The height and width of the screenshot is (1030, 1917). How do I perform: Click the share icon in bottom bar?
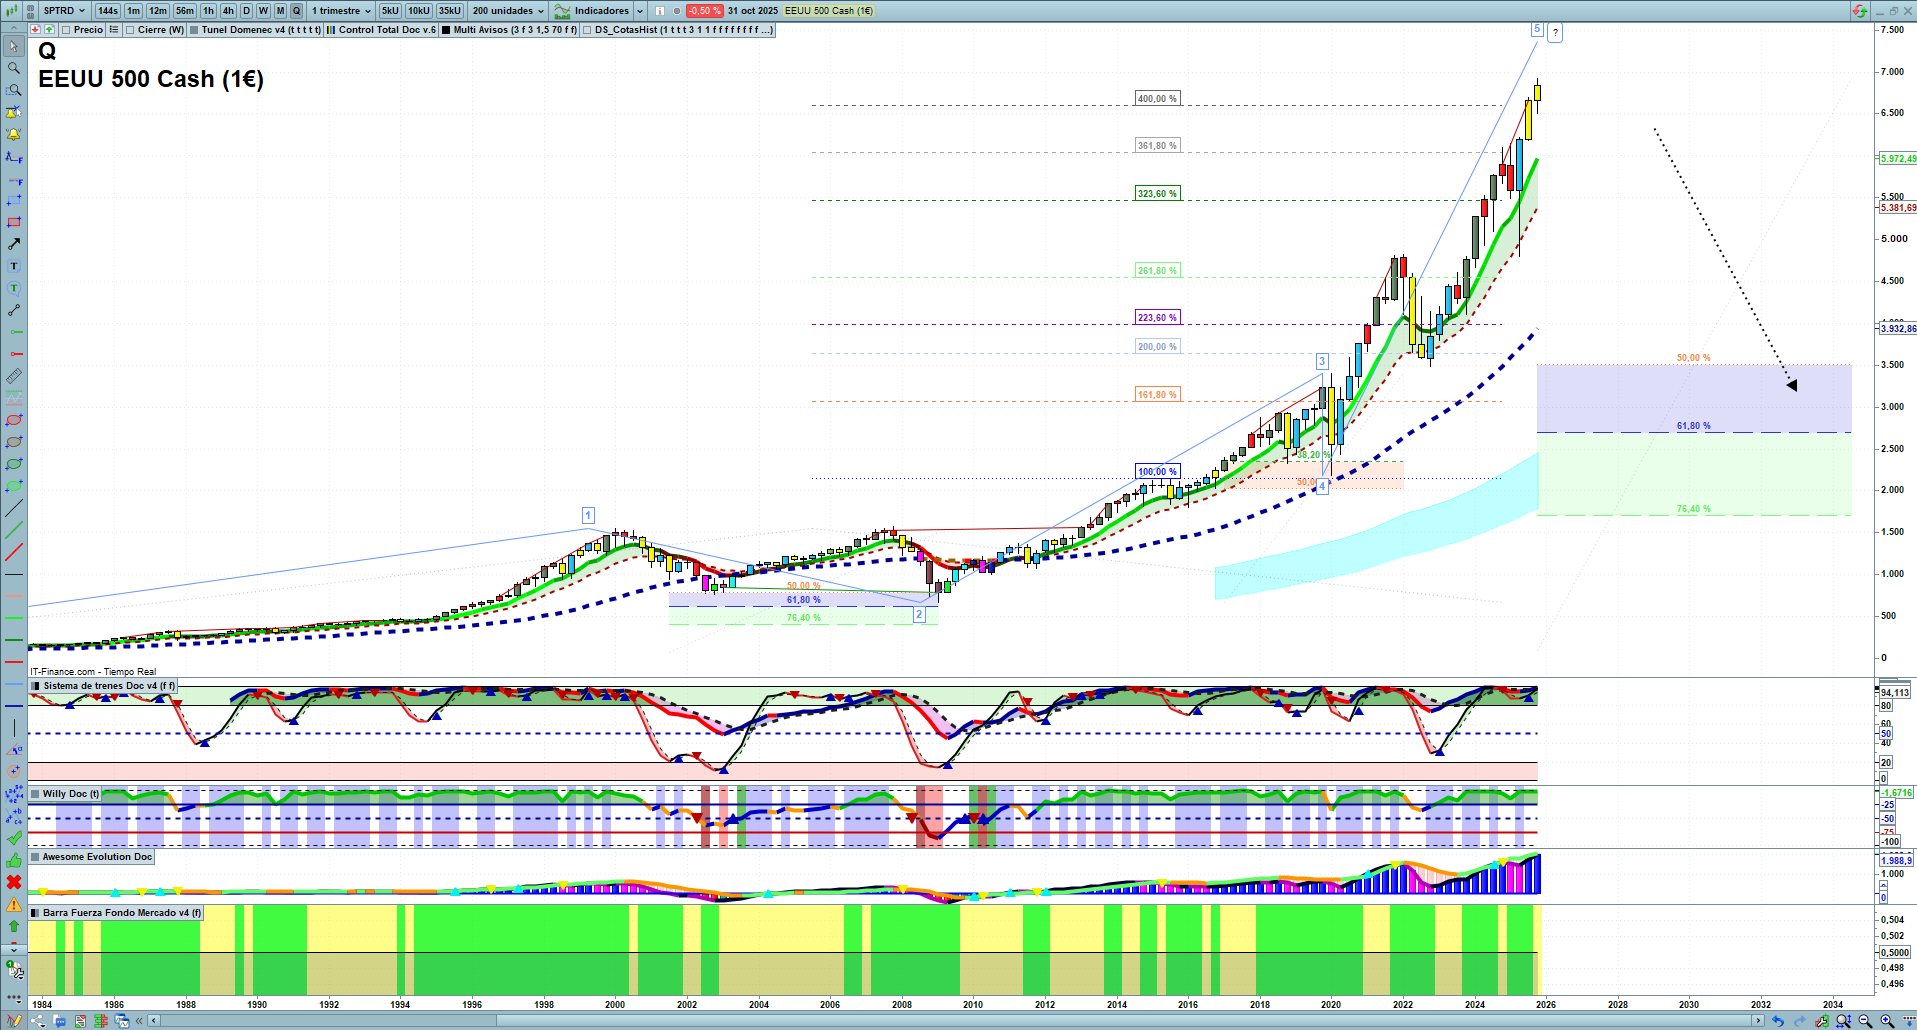(38, 1021)
